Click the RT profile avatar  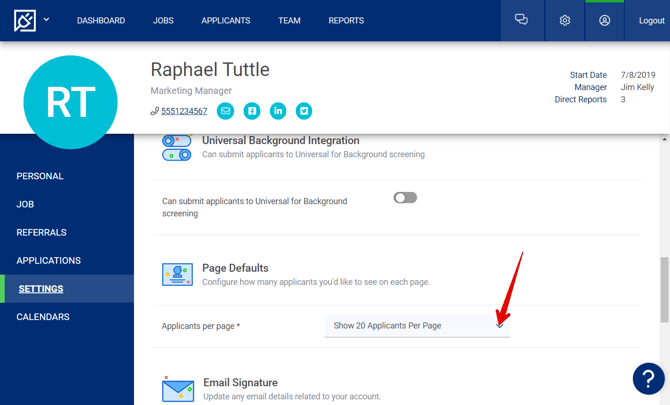click(x=70, y=103)
